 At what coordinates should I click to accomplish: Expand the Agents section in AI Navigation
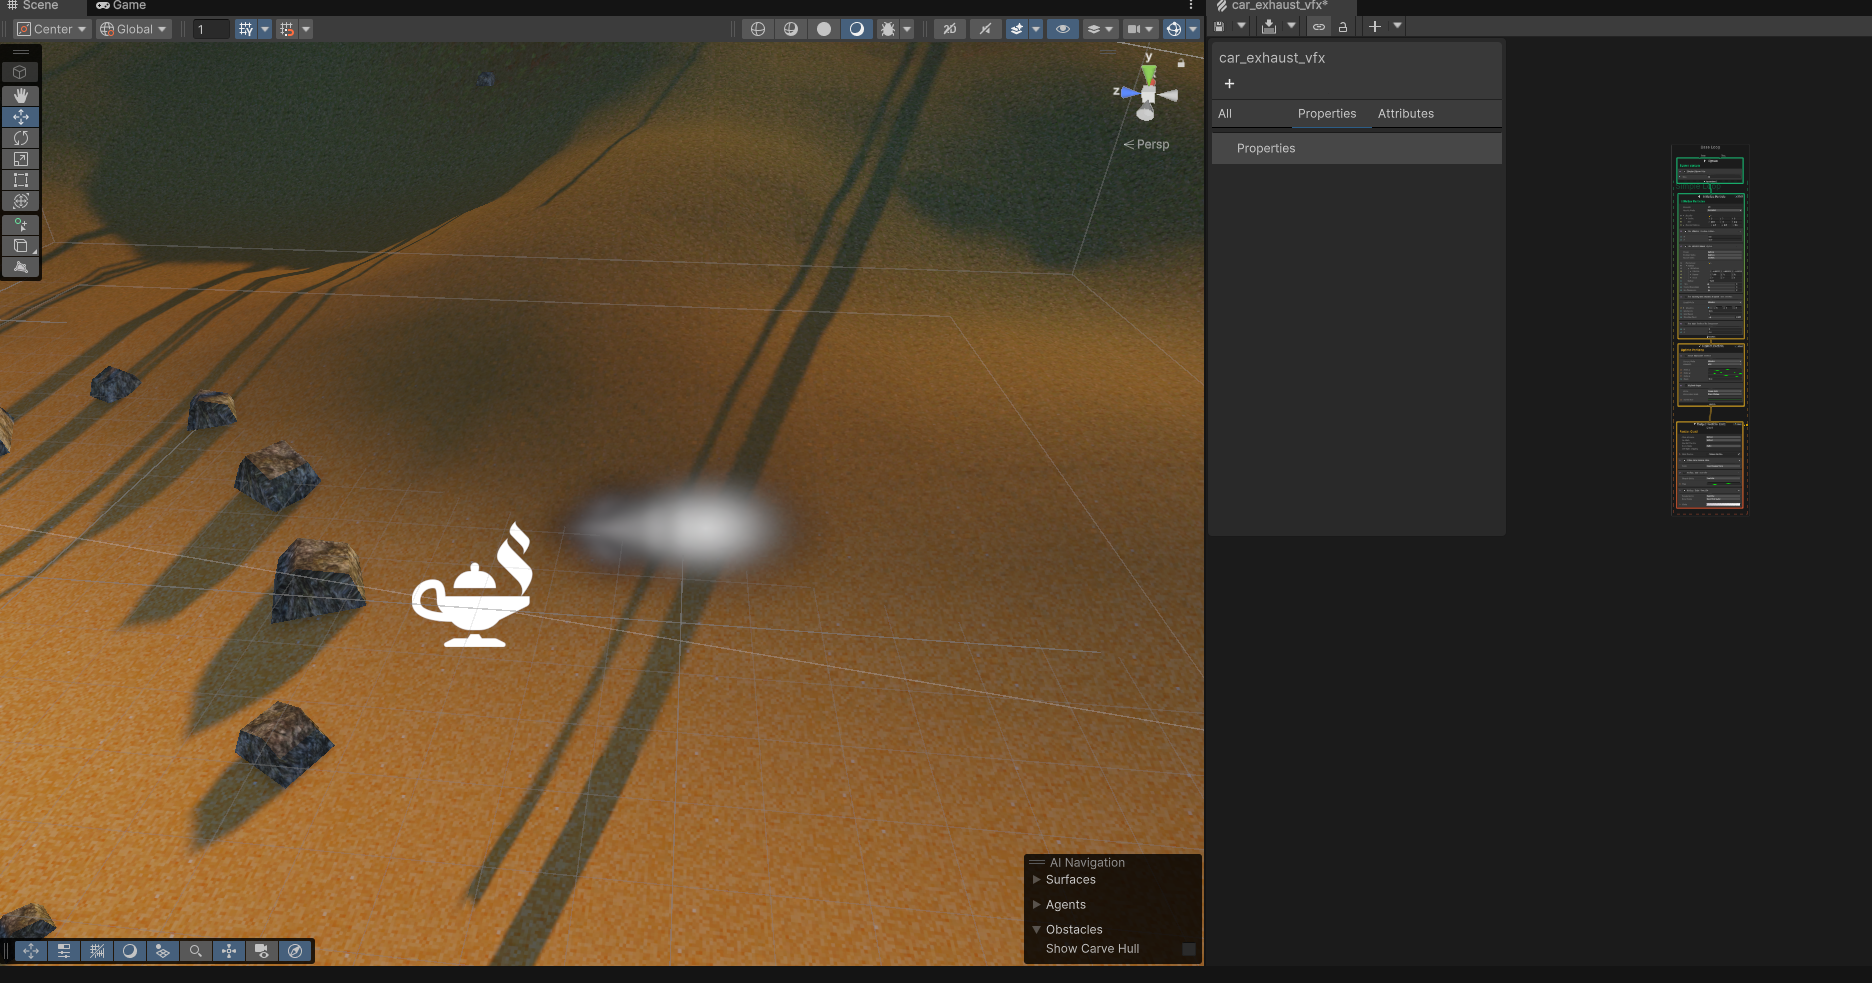click(1037, 905)
